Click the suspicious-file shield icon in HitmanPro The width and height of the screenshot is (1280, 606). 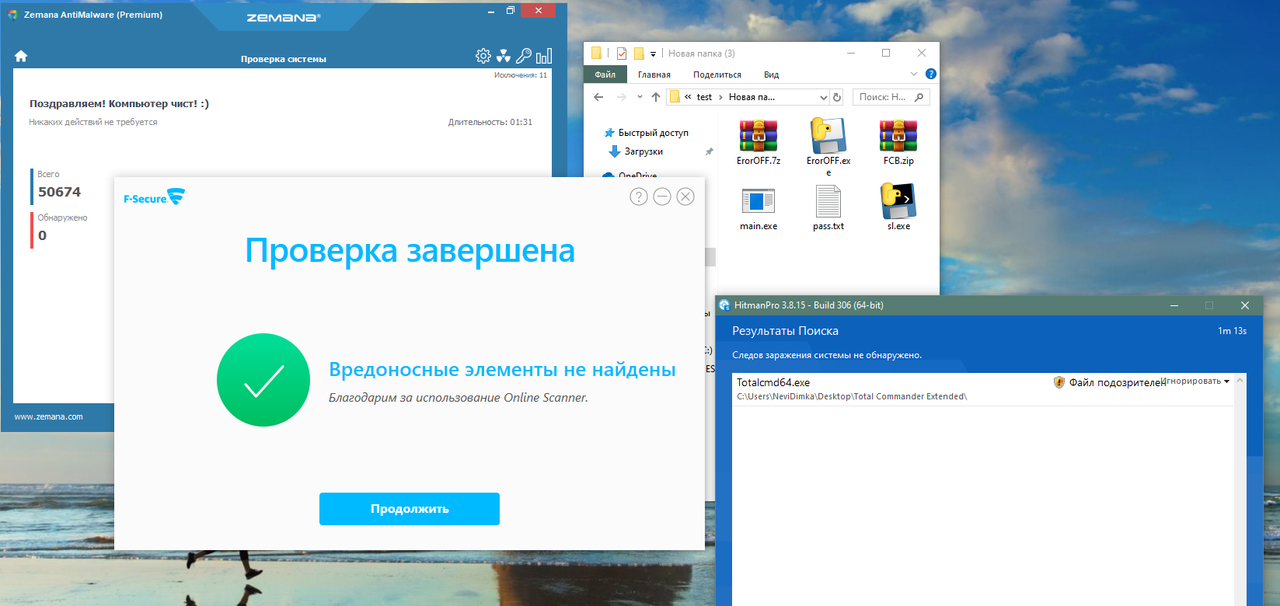(1059, 382)
